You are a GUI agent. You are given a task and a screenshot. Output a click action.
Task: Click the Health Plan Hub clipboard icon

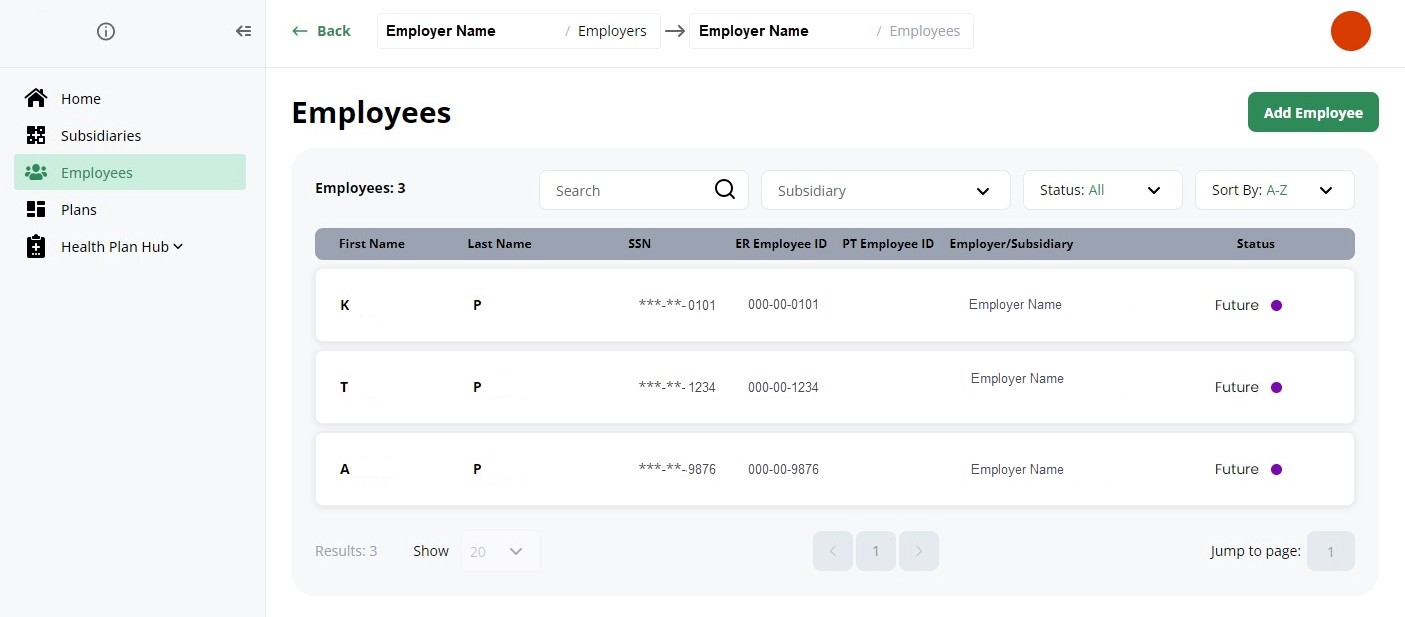click(36, 246)
